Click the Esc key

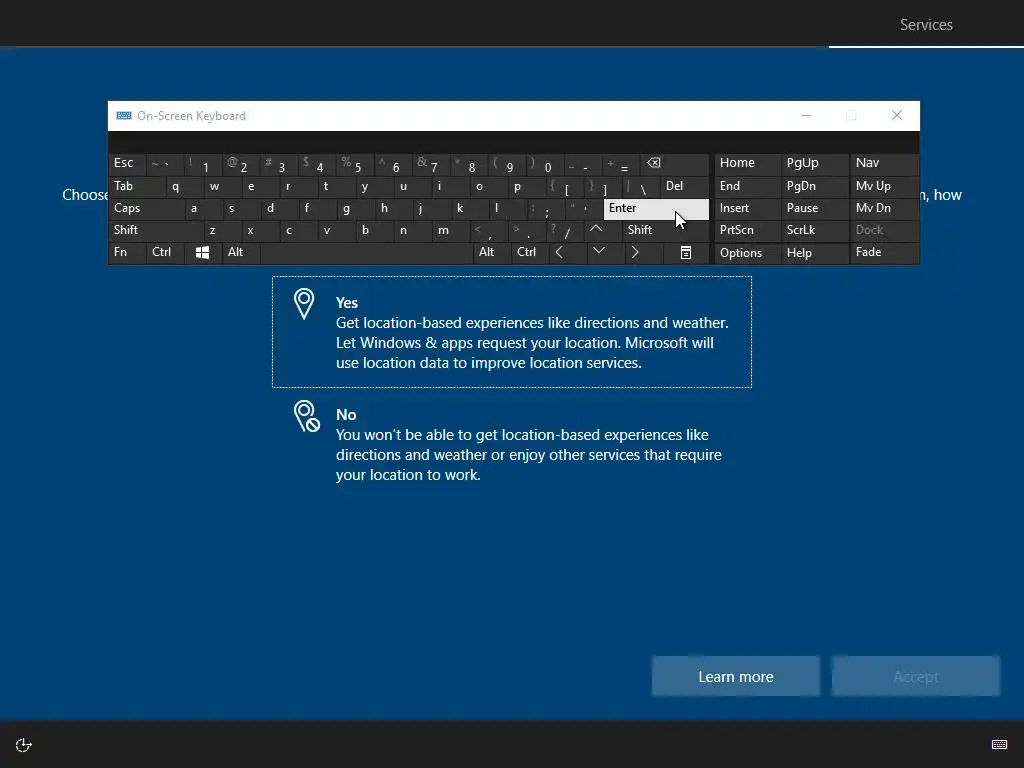(127, 164)
